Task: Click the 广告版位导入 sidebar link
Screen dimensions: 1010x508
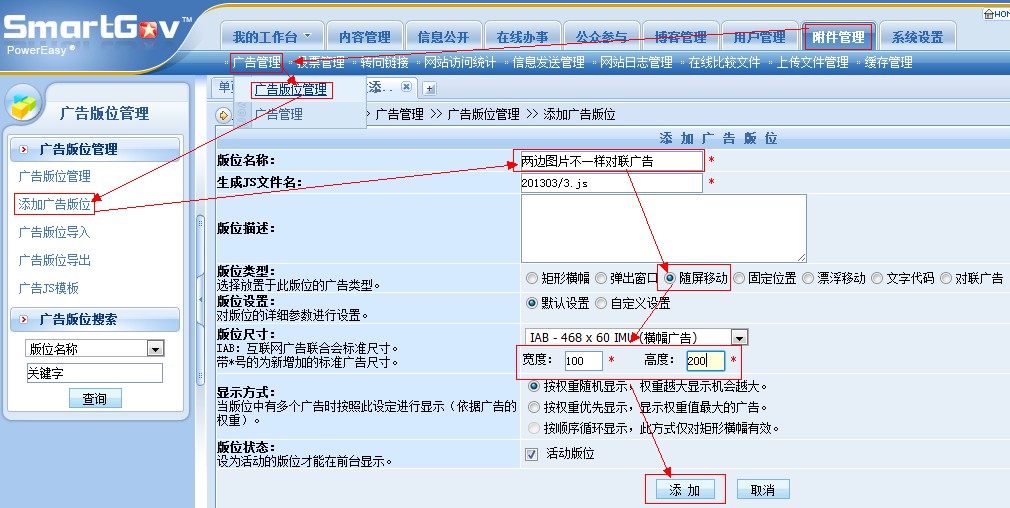Action: click(x=54, y=232)
